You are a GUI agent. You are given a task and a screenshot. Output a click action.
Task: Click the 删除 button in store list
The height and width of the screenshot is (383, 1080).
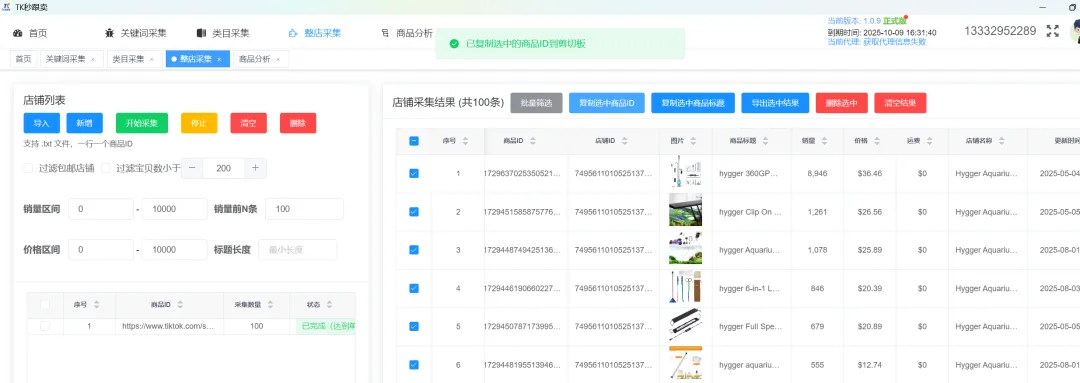point(298,123)
